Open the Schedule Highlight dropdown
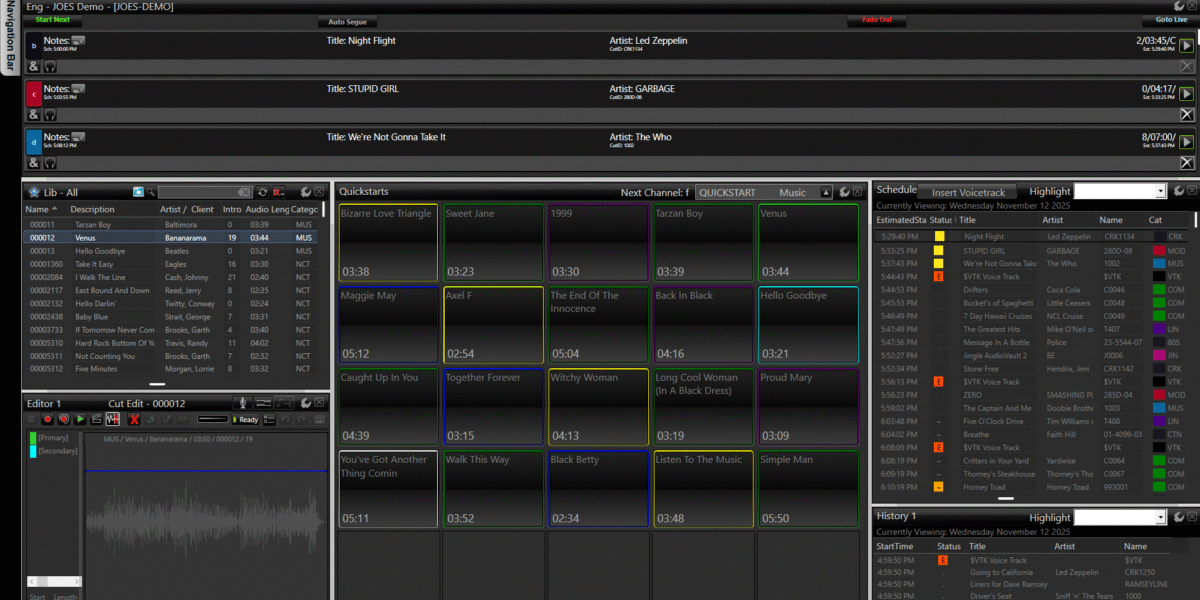Image resolution: width=1200 pixels, height=600 pixels. [x=1160, y=191]
